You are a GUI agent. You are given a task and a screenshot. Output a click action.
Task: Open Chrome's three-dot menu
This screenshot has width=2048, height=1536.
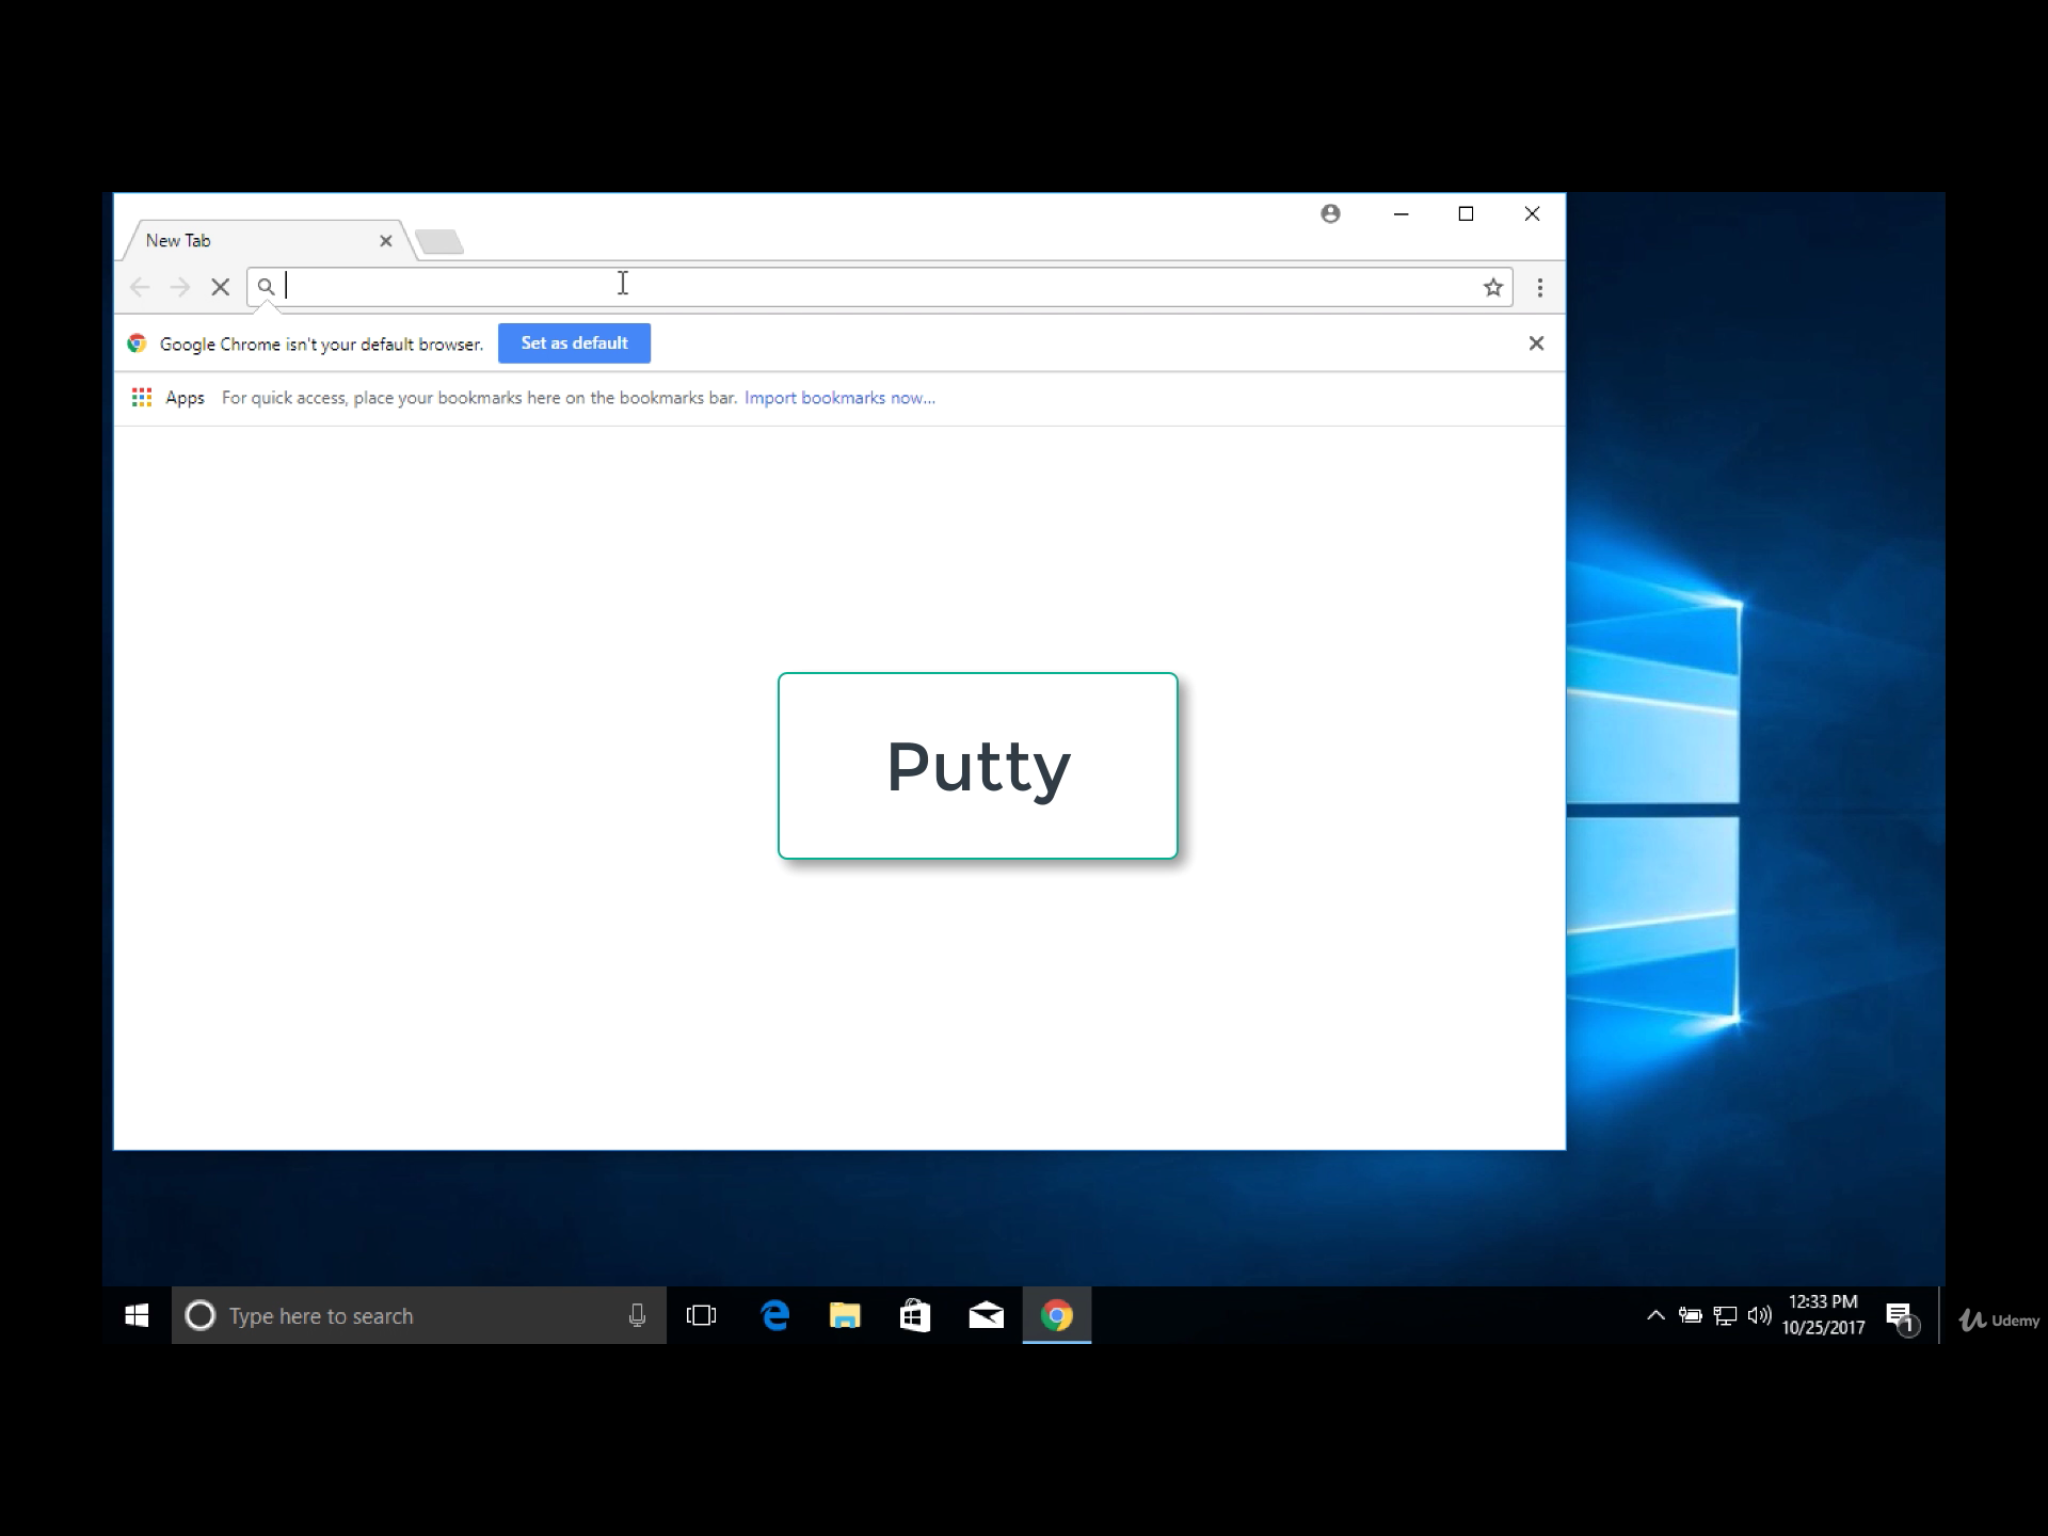(x=1540, y=288)
